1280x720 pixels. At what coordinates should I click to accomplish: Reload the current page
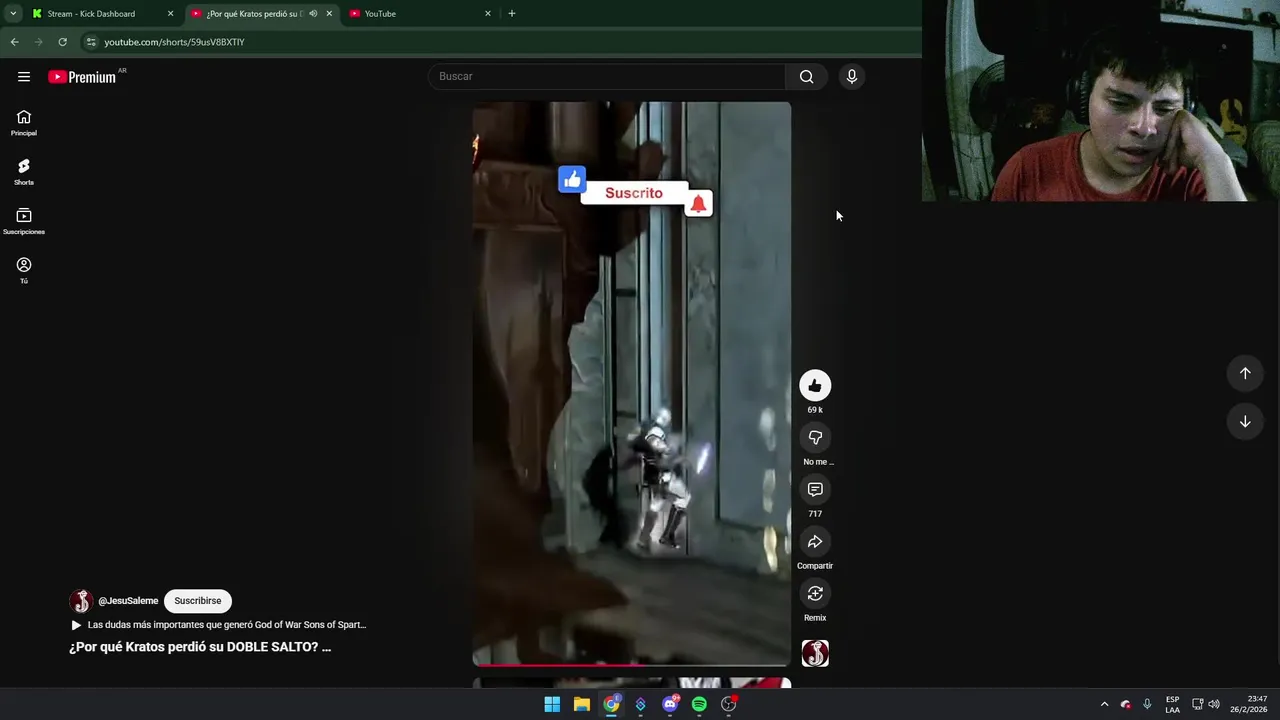[x=62, y=42]
